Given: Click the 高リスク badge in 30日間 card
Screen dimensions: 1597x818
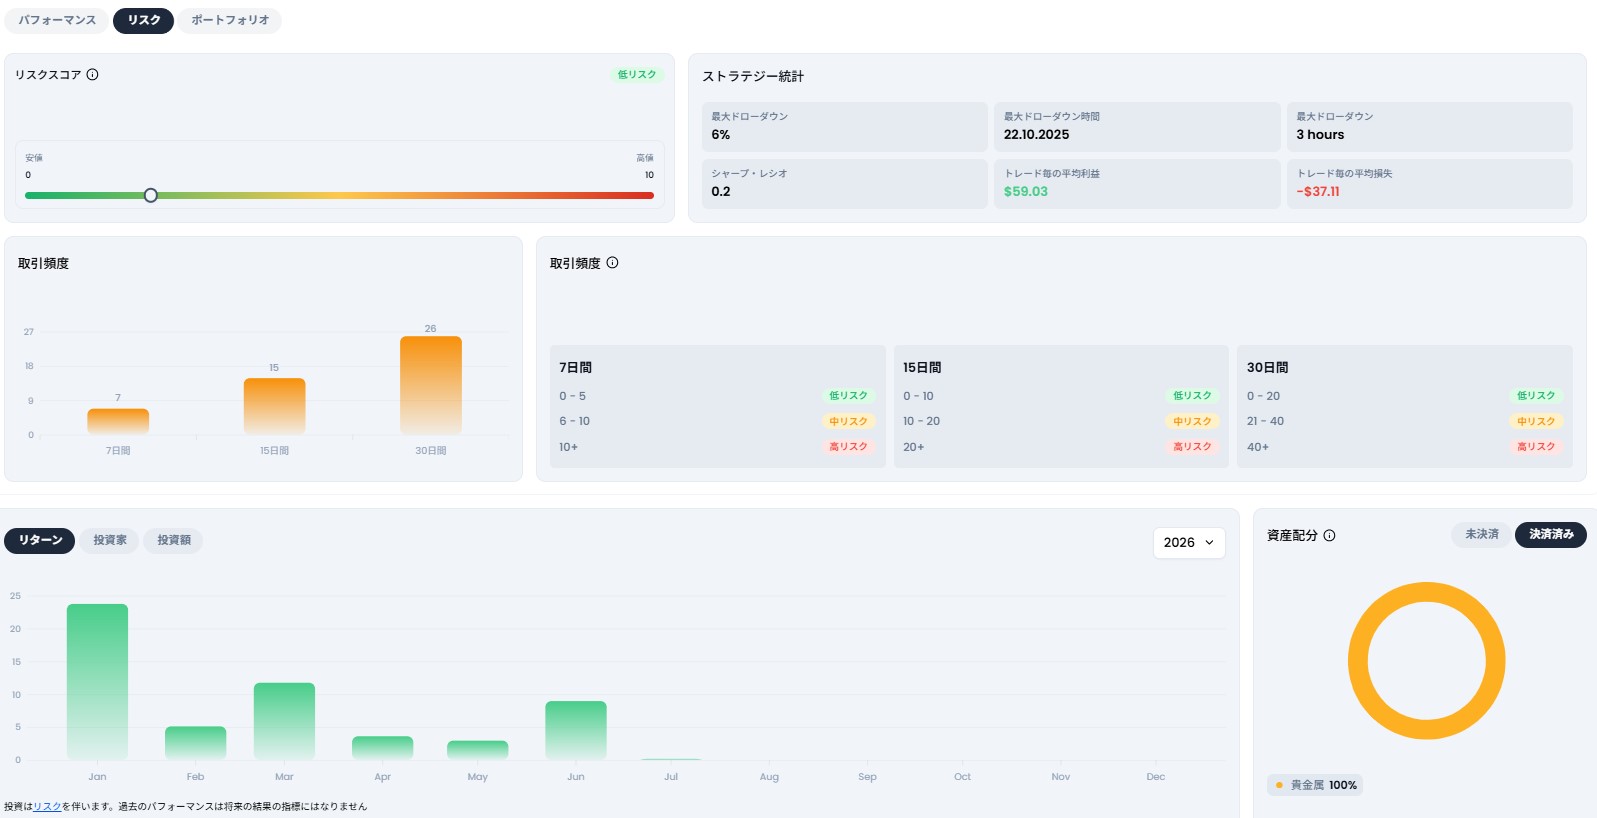Looking at the screenshot, I should tap(1536, 447).
